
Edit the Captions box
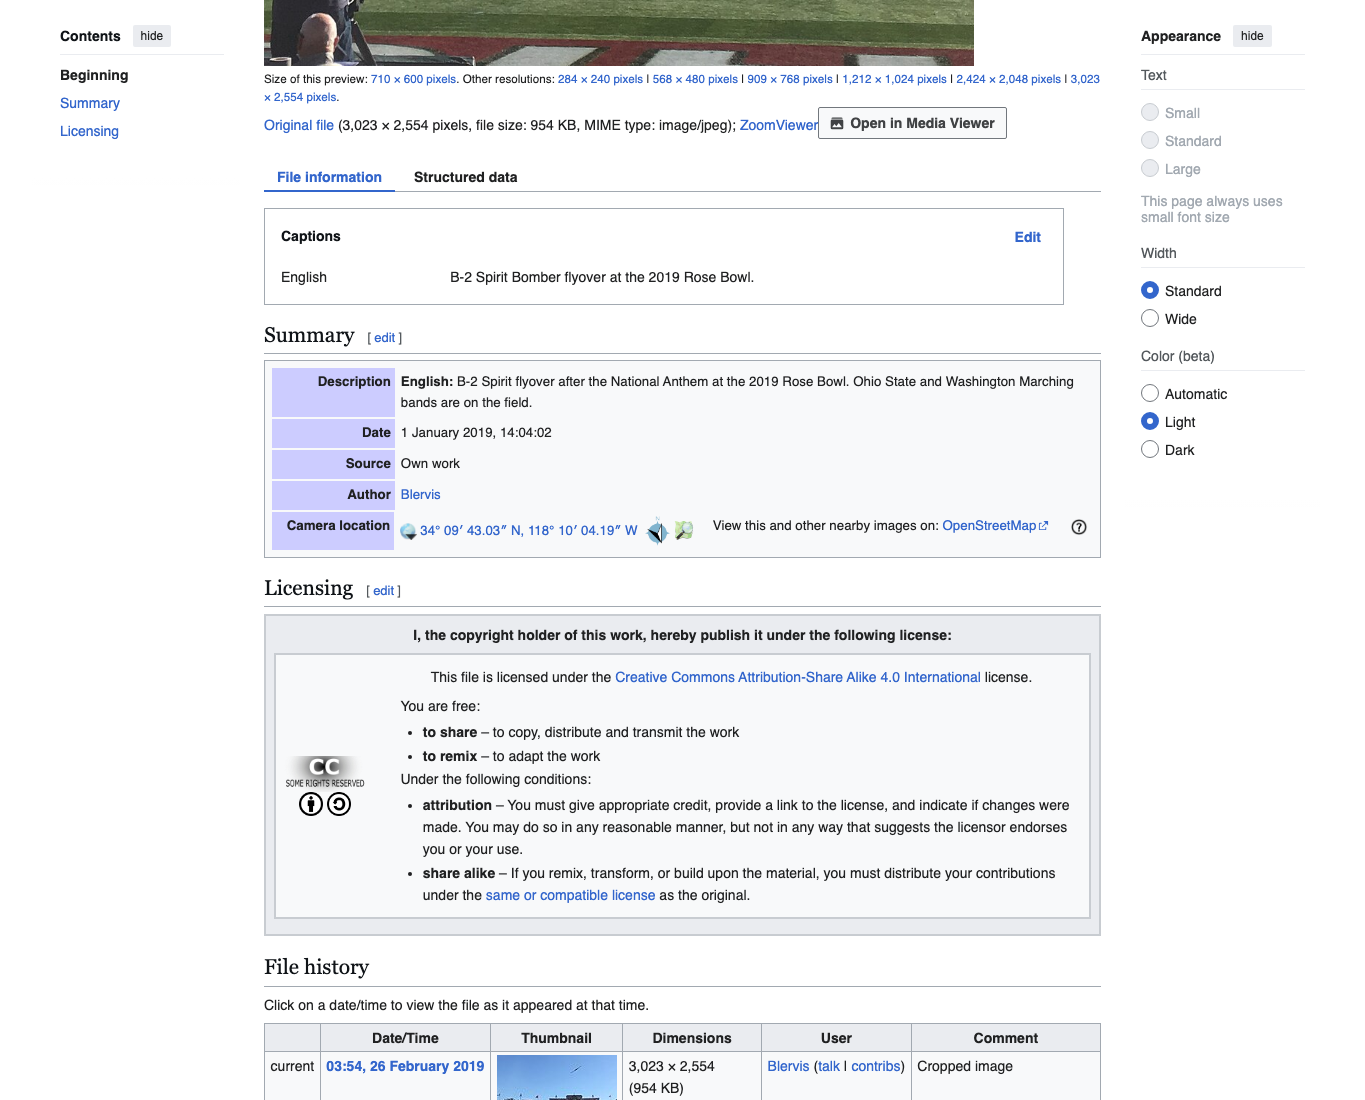[x=1027, y=237]
